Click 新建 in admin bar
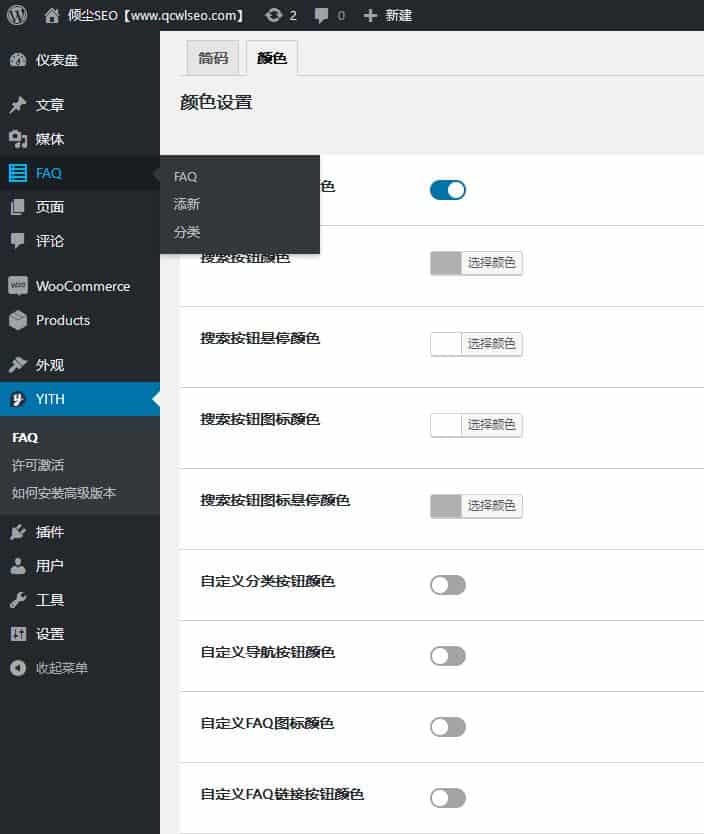This screenshot has width=704, height=834. pyautogui.click(x=398, y=15)
